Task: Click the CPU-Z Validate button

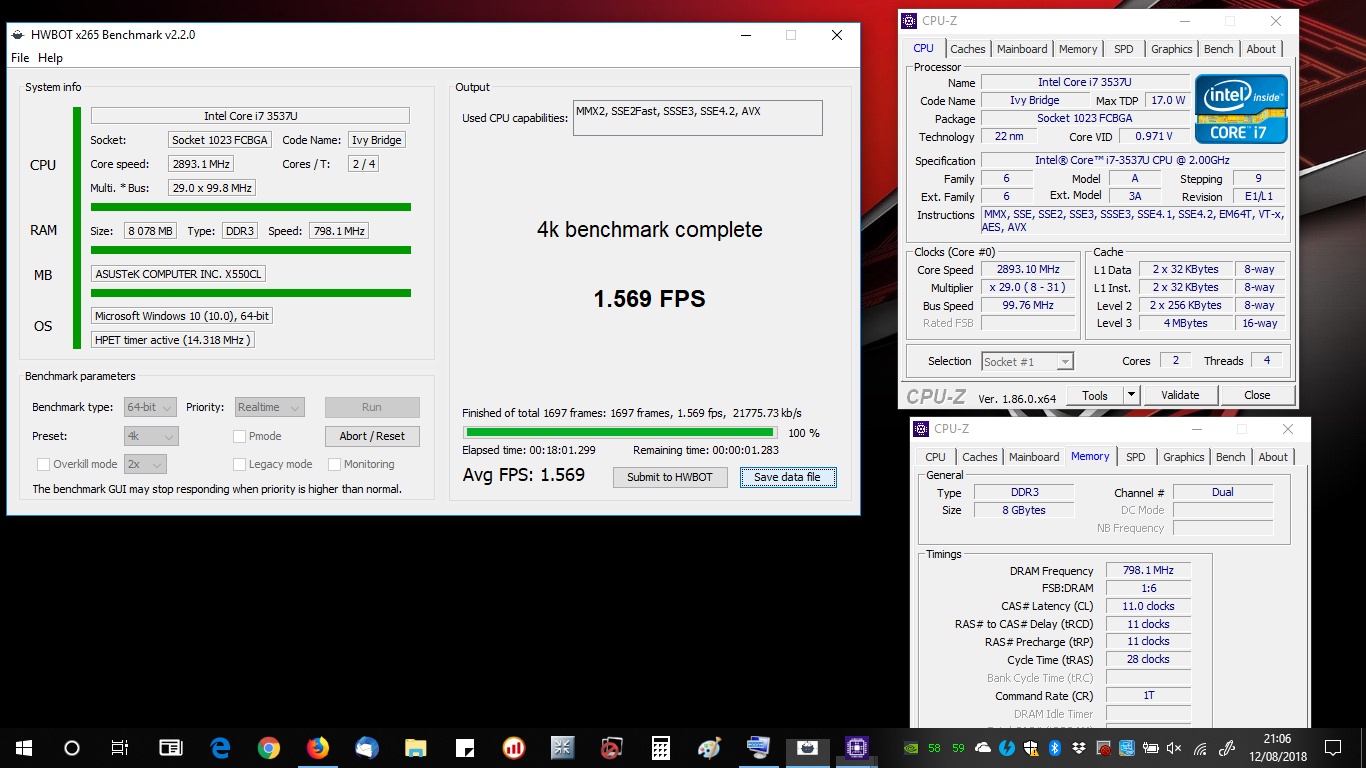Action: (1180, 395)
